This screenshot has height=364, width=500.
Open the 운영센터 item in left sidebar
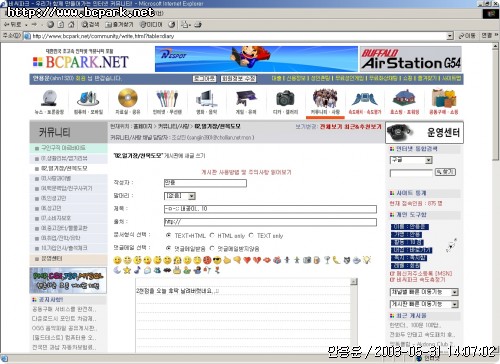point(52,259)
